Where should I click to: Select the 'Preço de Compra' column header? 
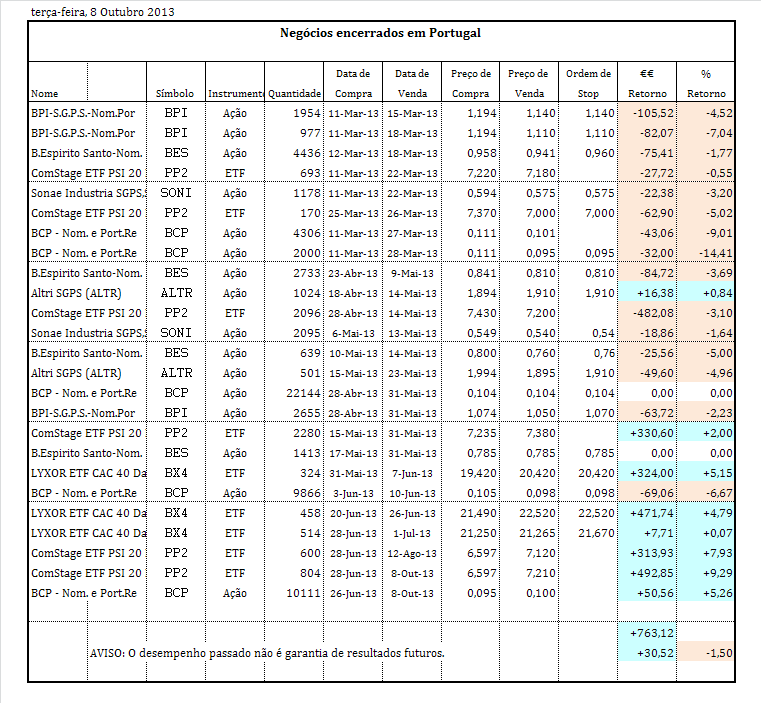click(471, 83)
